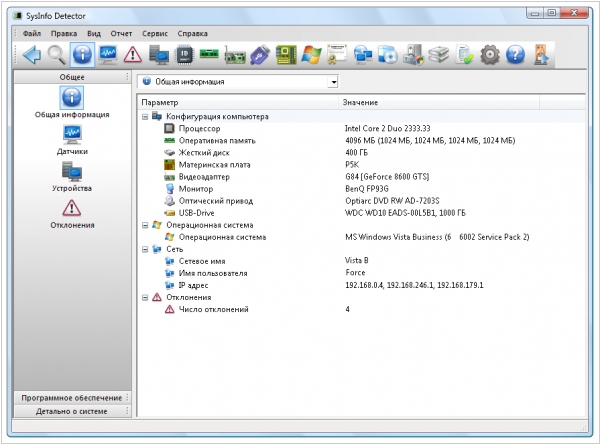
Task: Select the Жесткий диск row
Action: (x=362, y=153)
